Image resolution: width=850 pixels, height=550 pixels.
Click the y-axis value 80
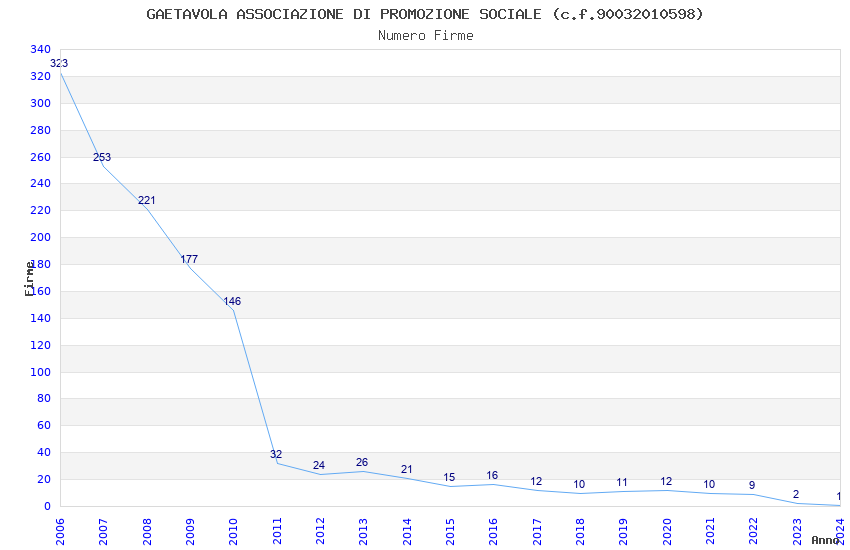coord(44,398)
